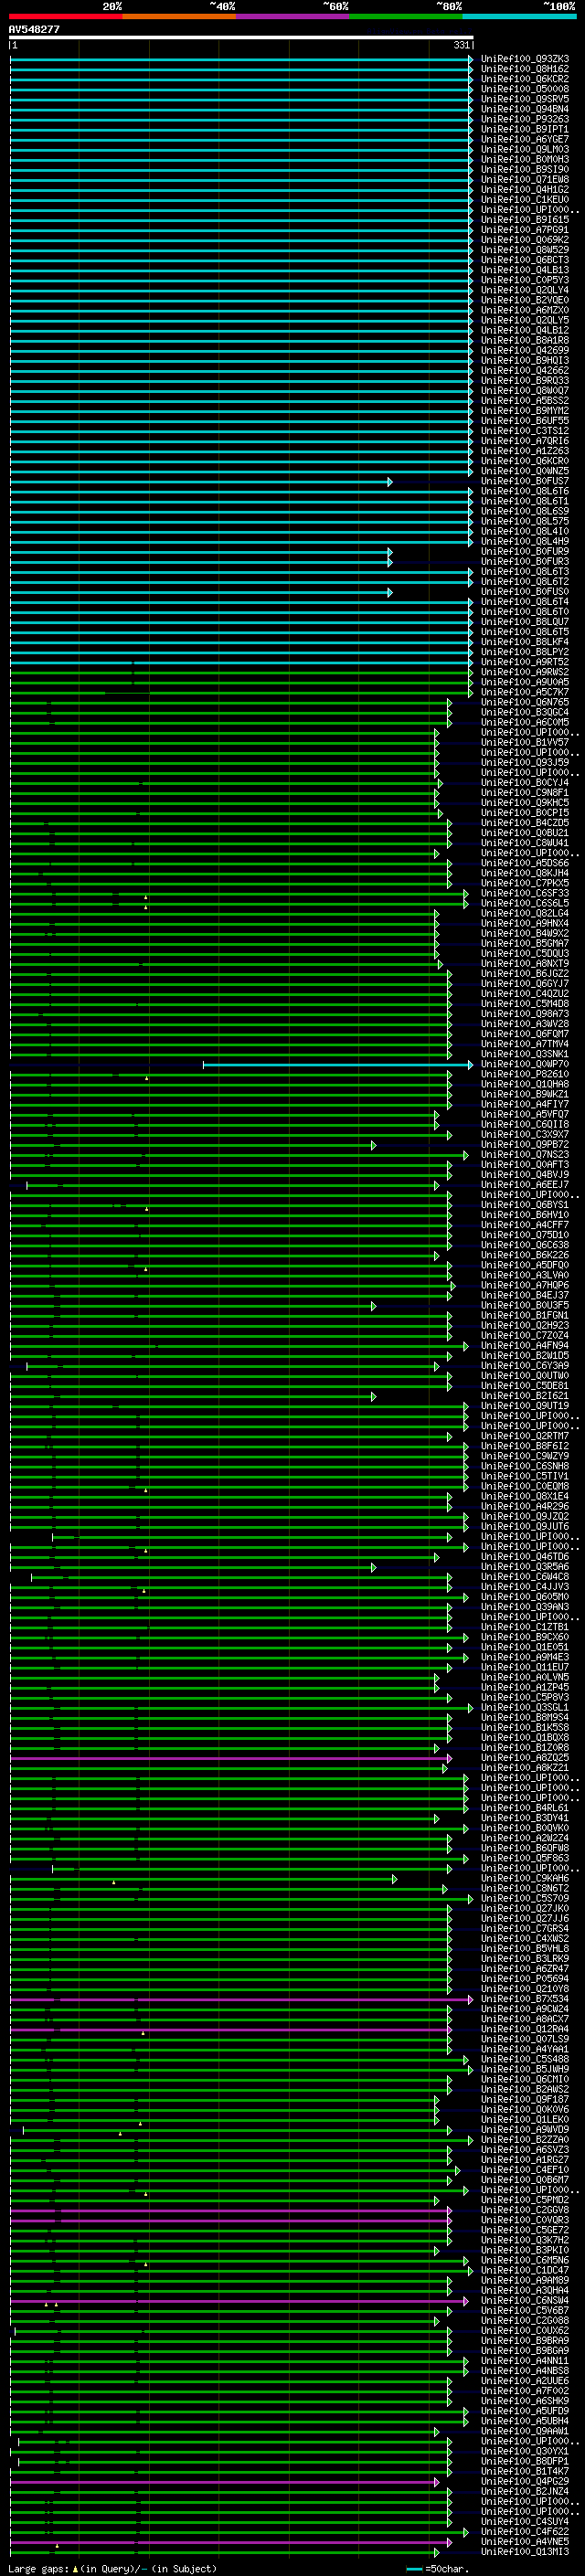Select the UniRef100_Q8L6T6 label
585x2576 pixels.
pyautogui.click(x=525, y=492)
